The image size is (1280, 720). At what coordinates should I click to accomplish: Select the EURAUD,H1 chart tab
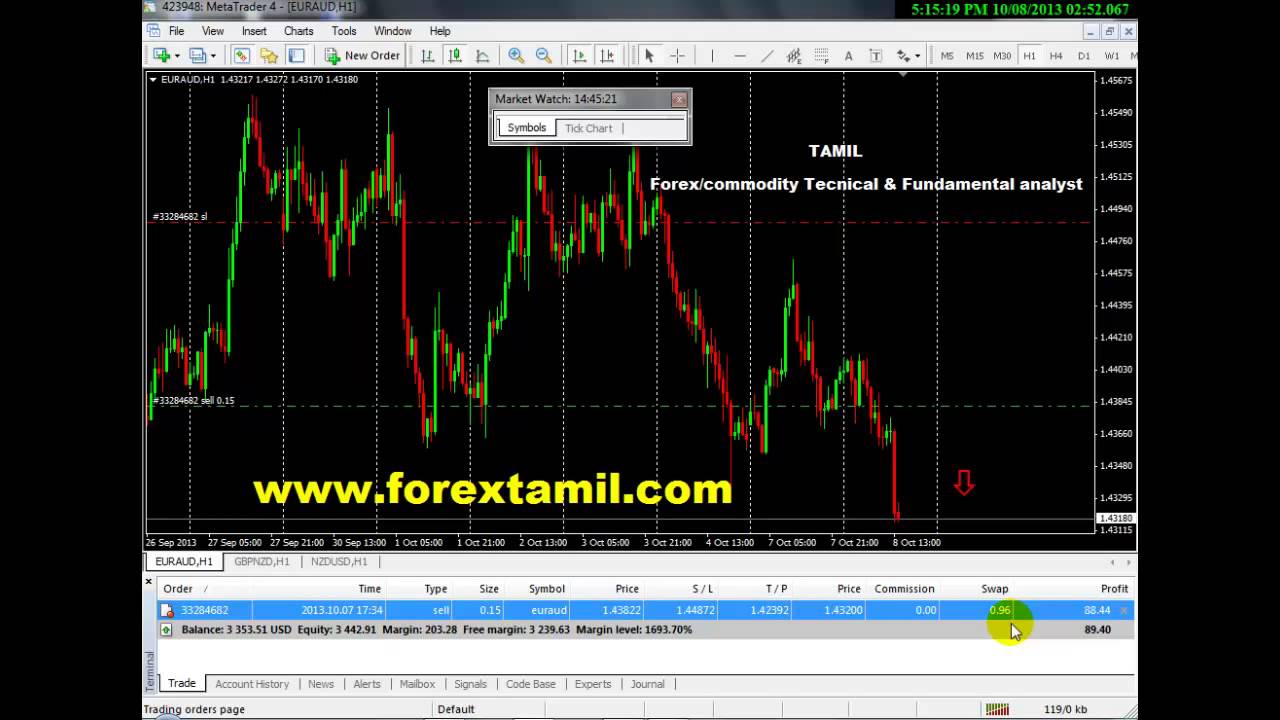[184, 562]
